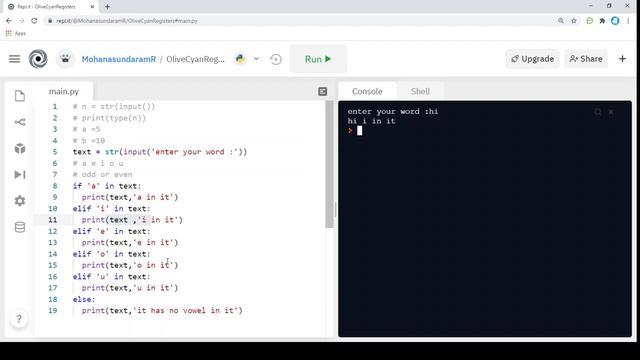This screenshot has width=640, height=360.
Task: Open the help question mark icon
Action: point(19,319)
